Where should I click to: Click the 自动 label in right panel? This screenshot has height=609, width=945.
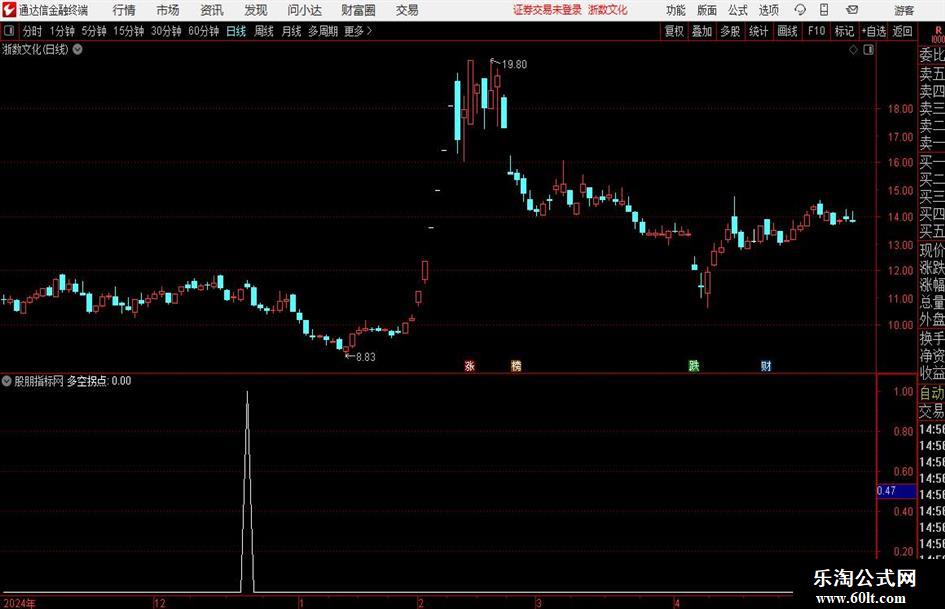pyautogui.click(x=932, y=393)
